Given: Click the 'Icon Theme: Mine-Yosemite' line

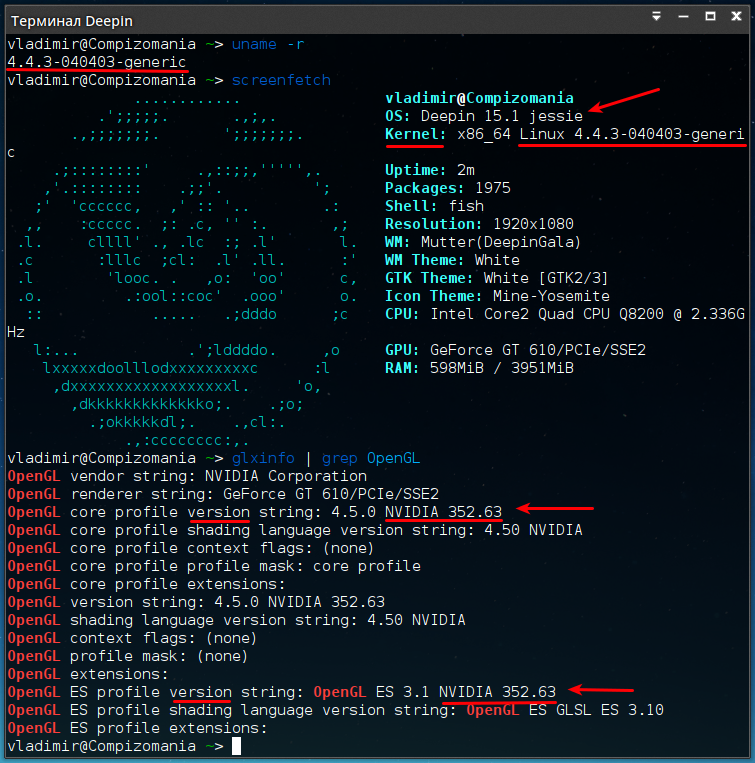Looking at the screenshot, I should 497,296.
